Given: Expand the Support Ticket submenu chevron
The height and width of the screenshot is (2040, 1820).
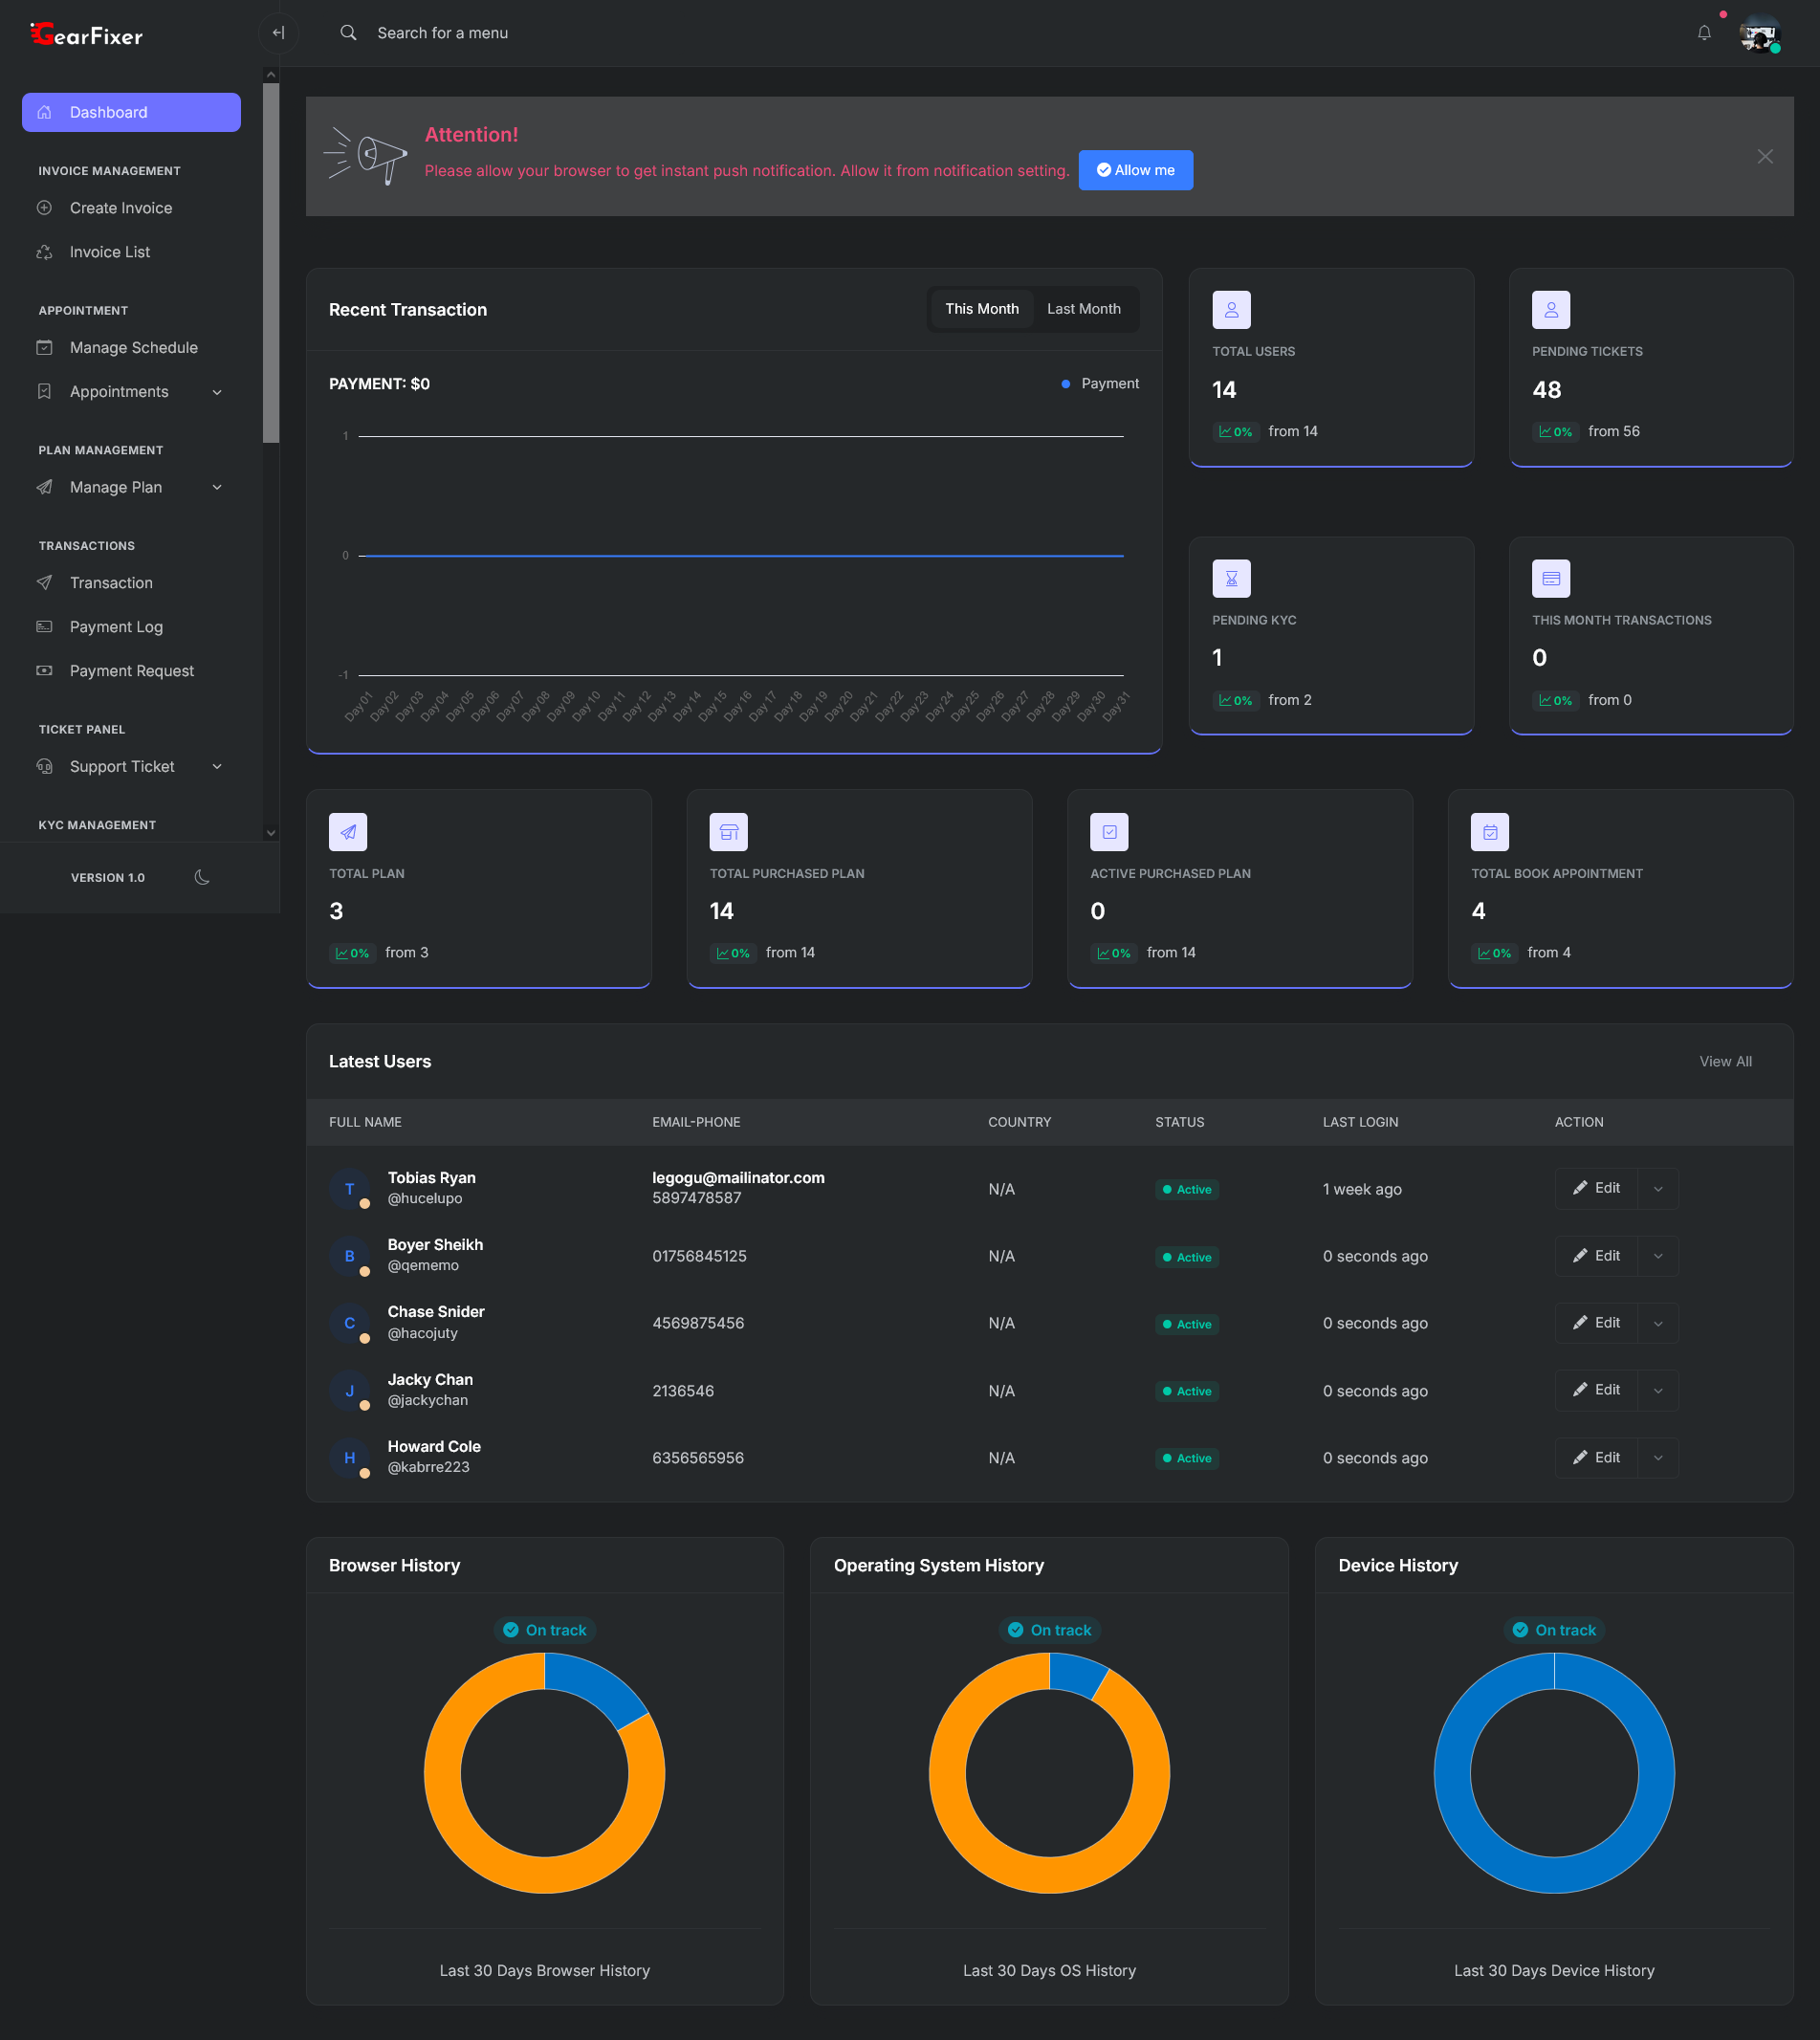Looking at the screenshot, I should [217, 767].
